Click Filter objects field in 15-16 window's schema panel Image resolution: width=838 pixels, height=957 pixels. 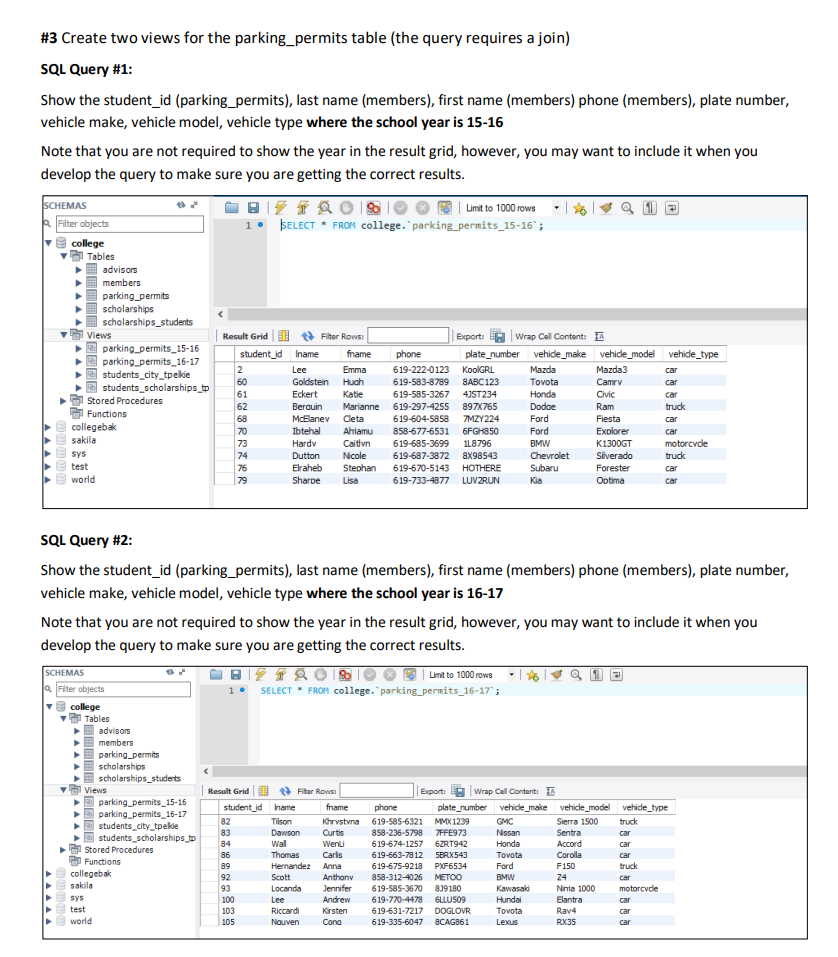[x=130, y=224]
